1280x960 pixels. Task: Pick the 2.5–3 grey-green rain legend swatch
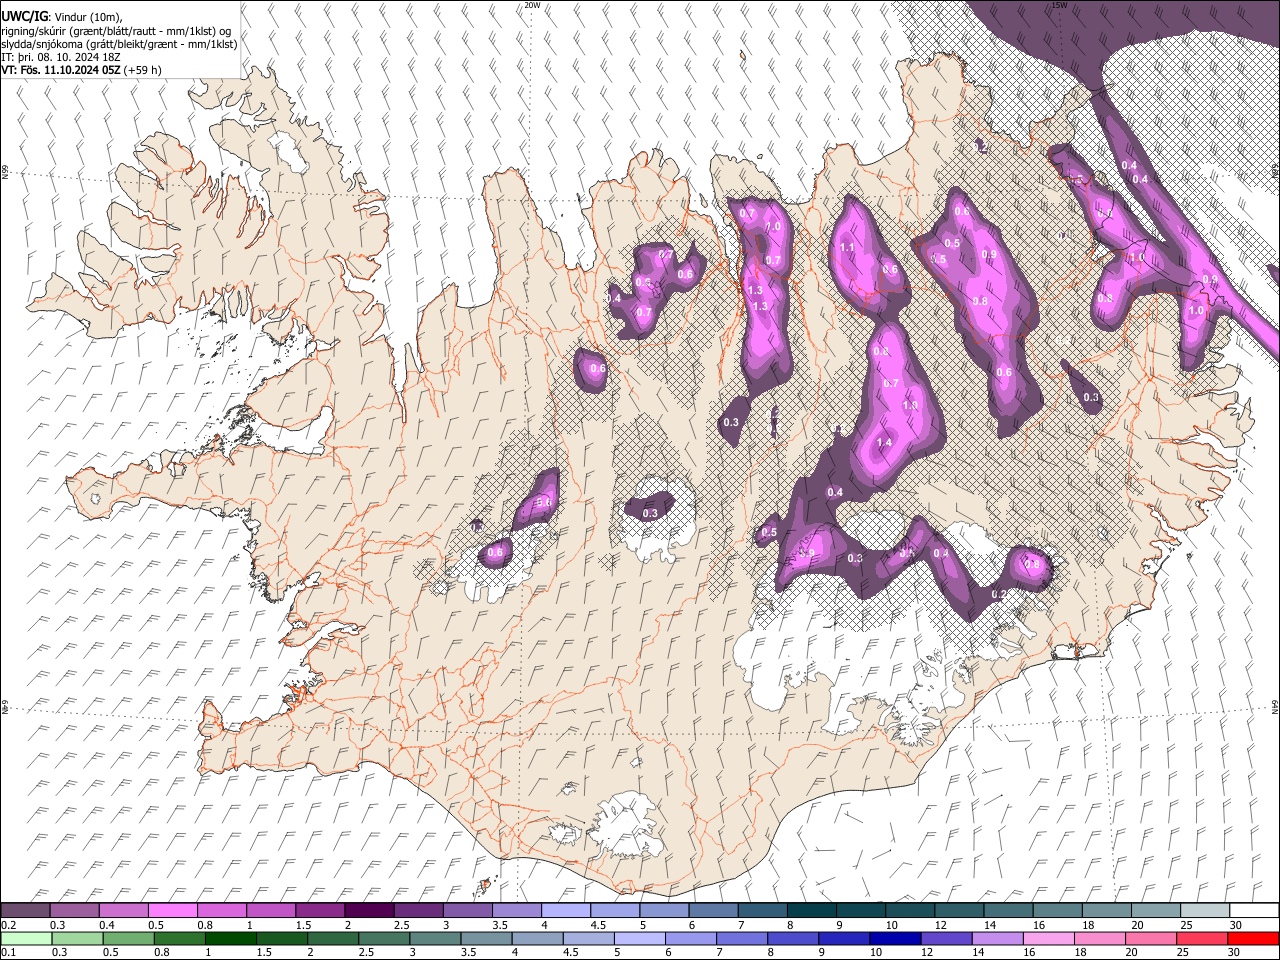pyautogui.click(x=384, y=938)
